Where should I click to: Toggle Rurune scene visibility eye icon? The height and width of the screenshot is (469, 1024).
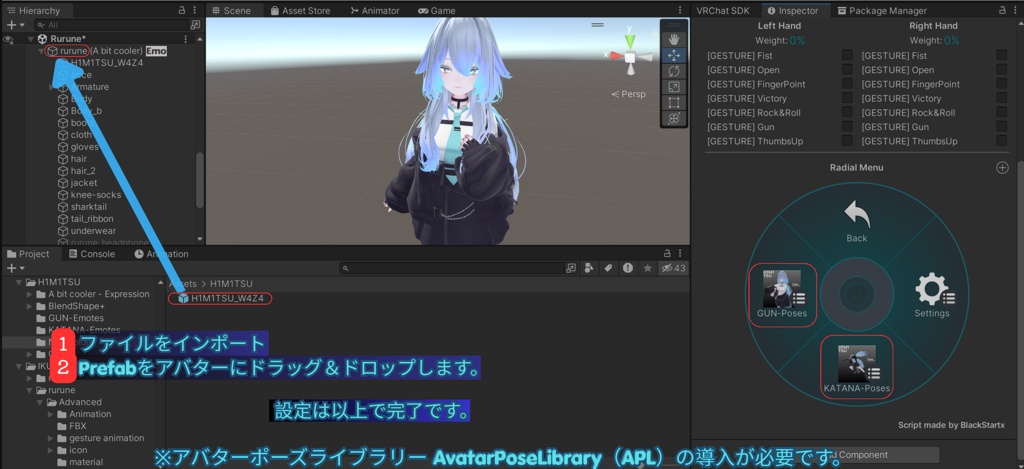point(8,39)
